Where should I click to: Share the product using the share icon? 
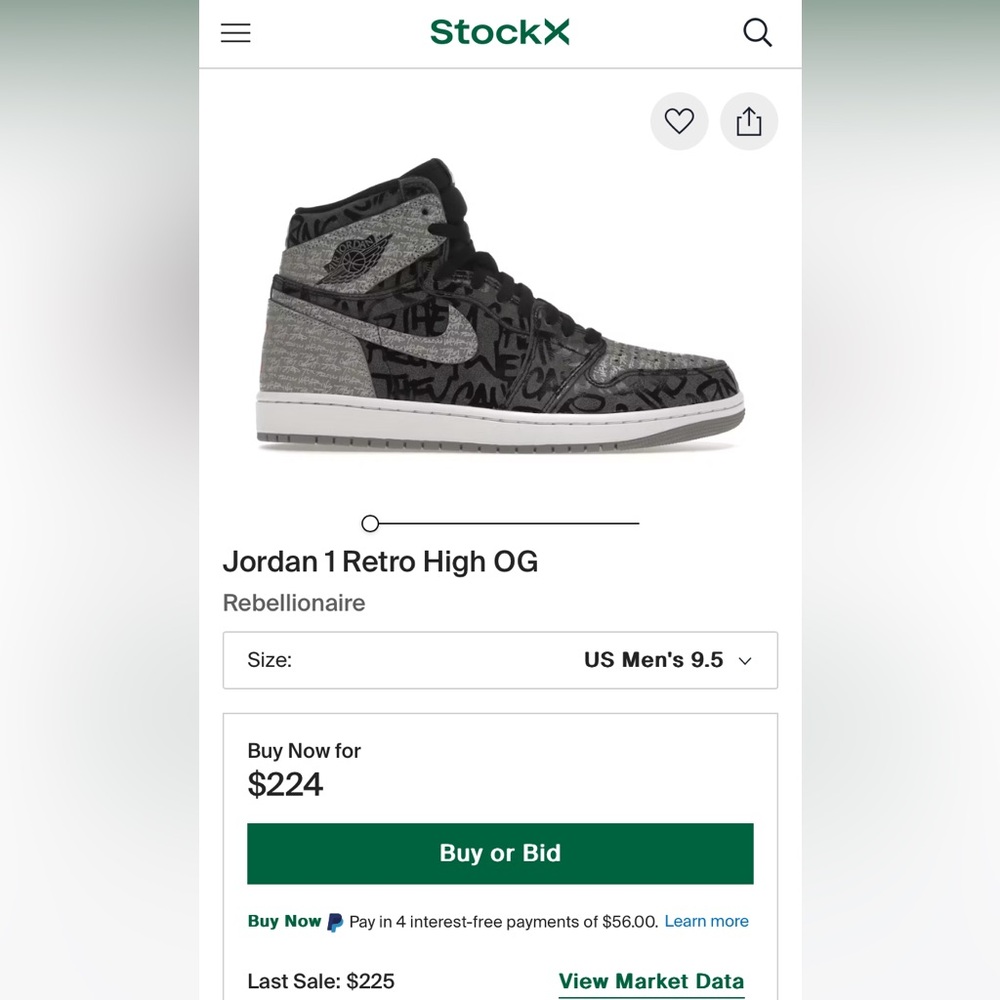click(x=748, y=121)
